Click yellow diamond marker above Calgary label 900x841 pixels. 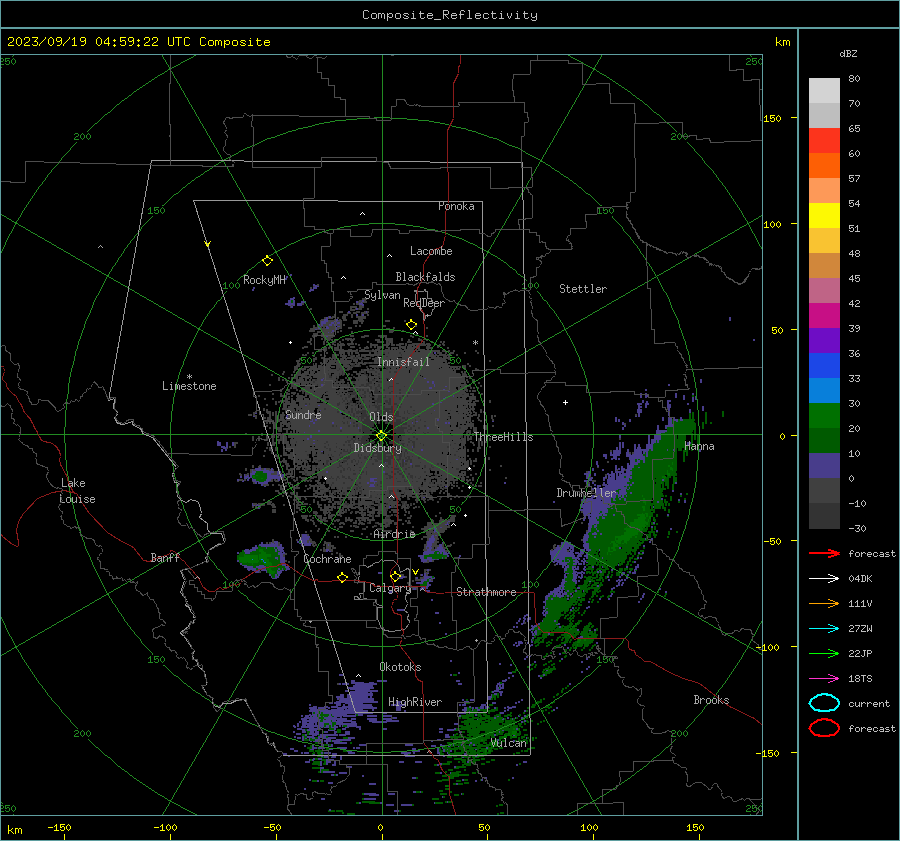pos(395,576)
